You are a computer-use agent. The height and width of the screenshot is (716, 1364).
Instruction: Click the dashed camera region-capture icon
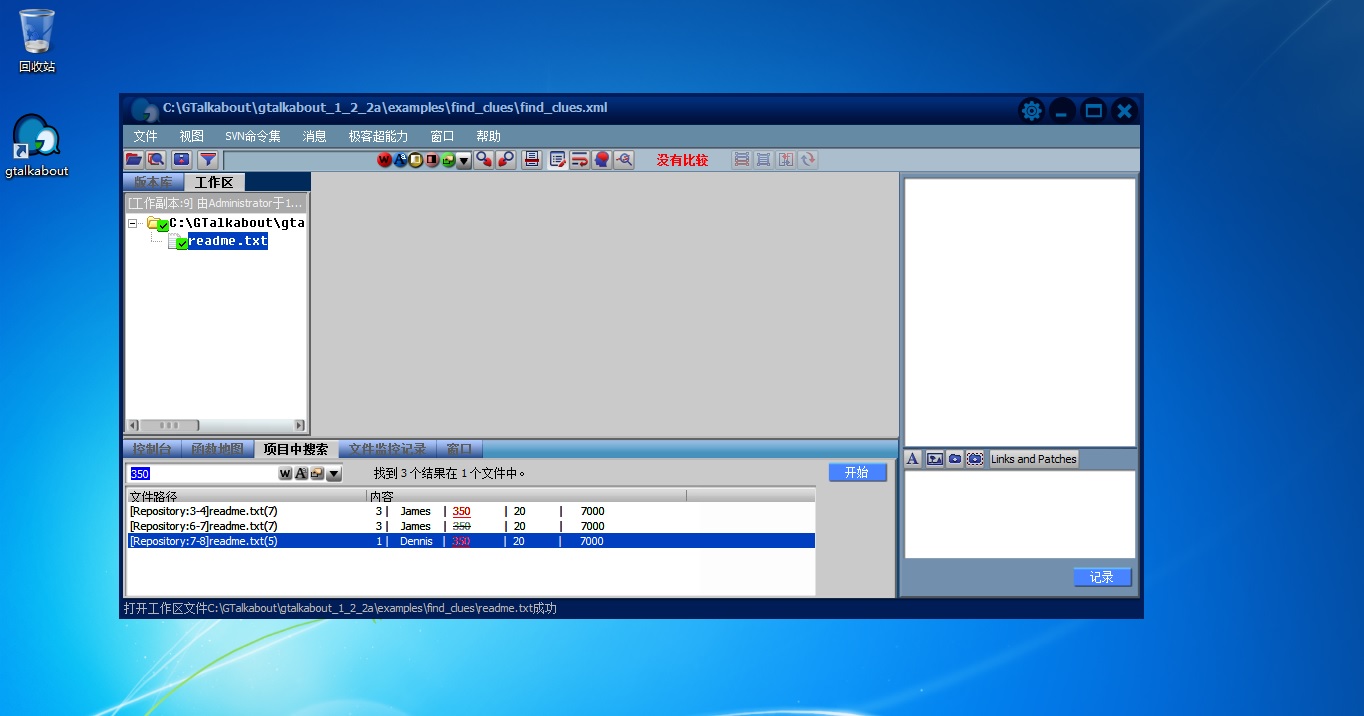975,459
